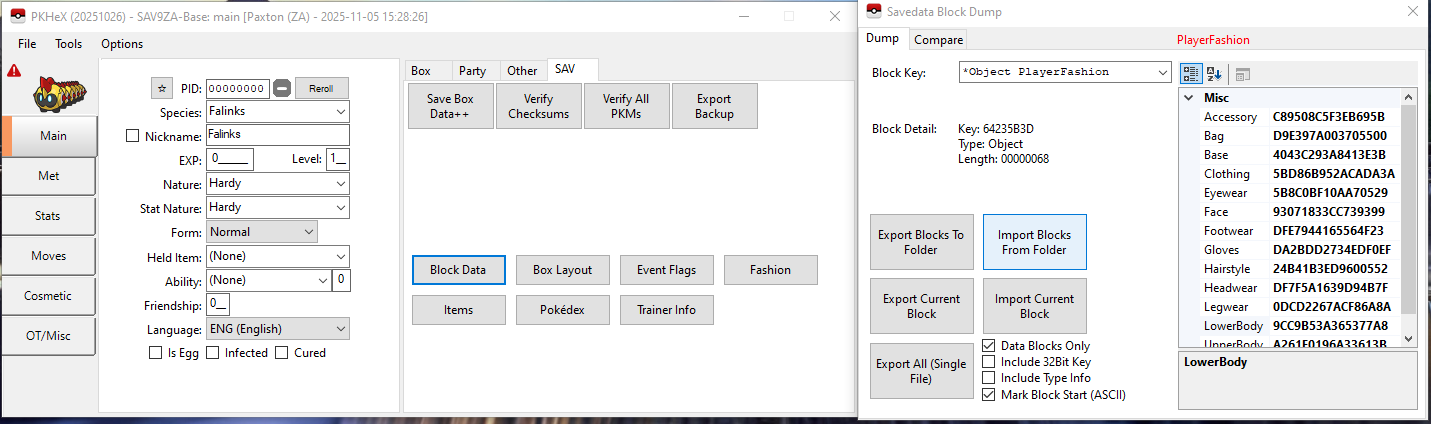This screenshot has height=424, width=1431.
Task: Select the Dump tab
Action: coord(882,39)
